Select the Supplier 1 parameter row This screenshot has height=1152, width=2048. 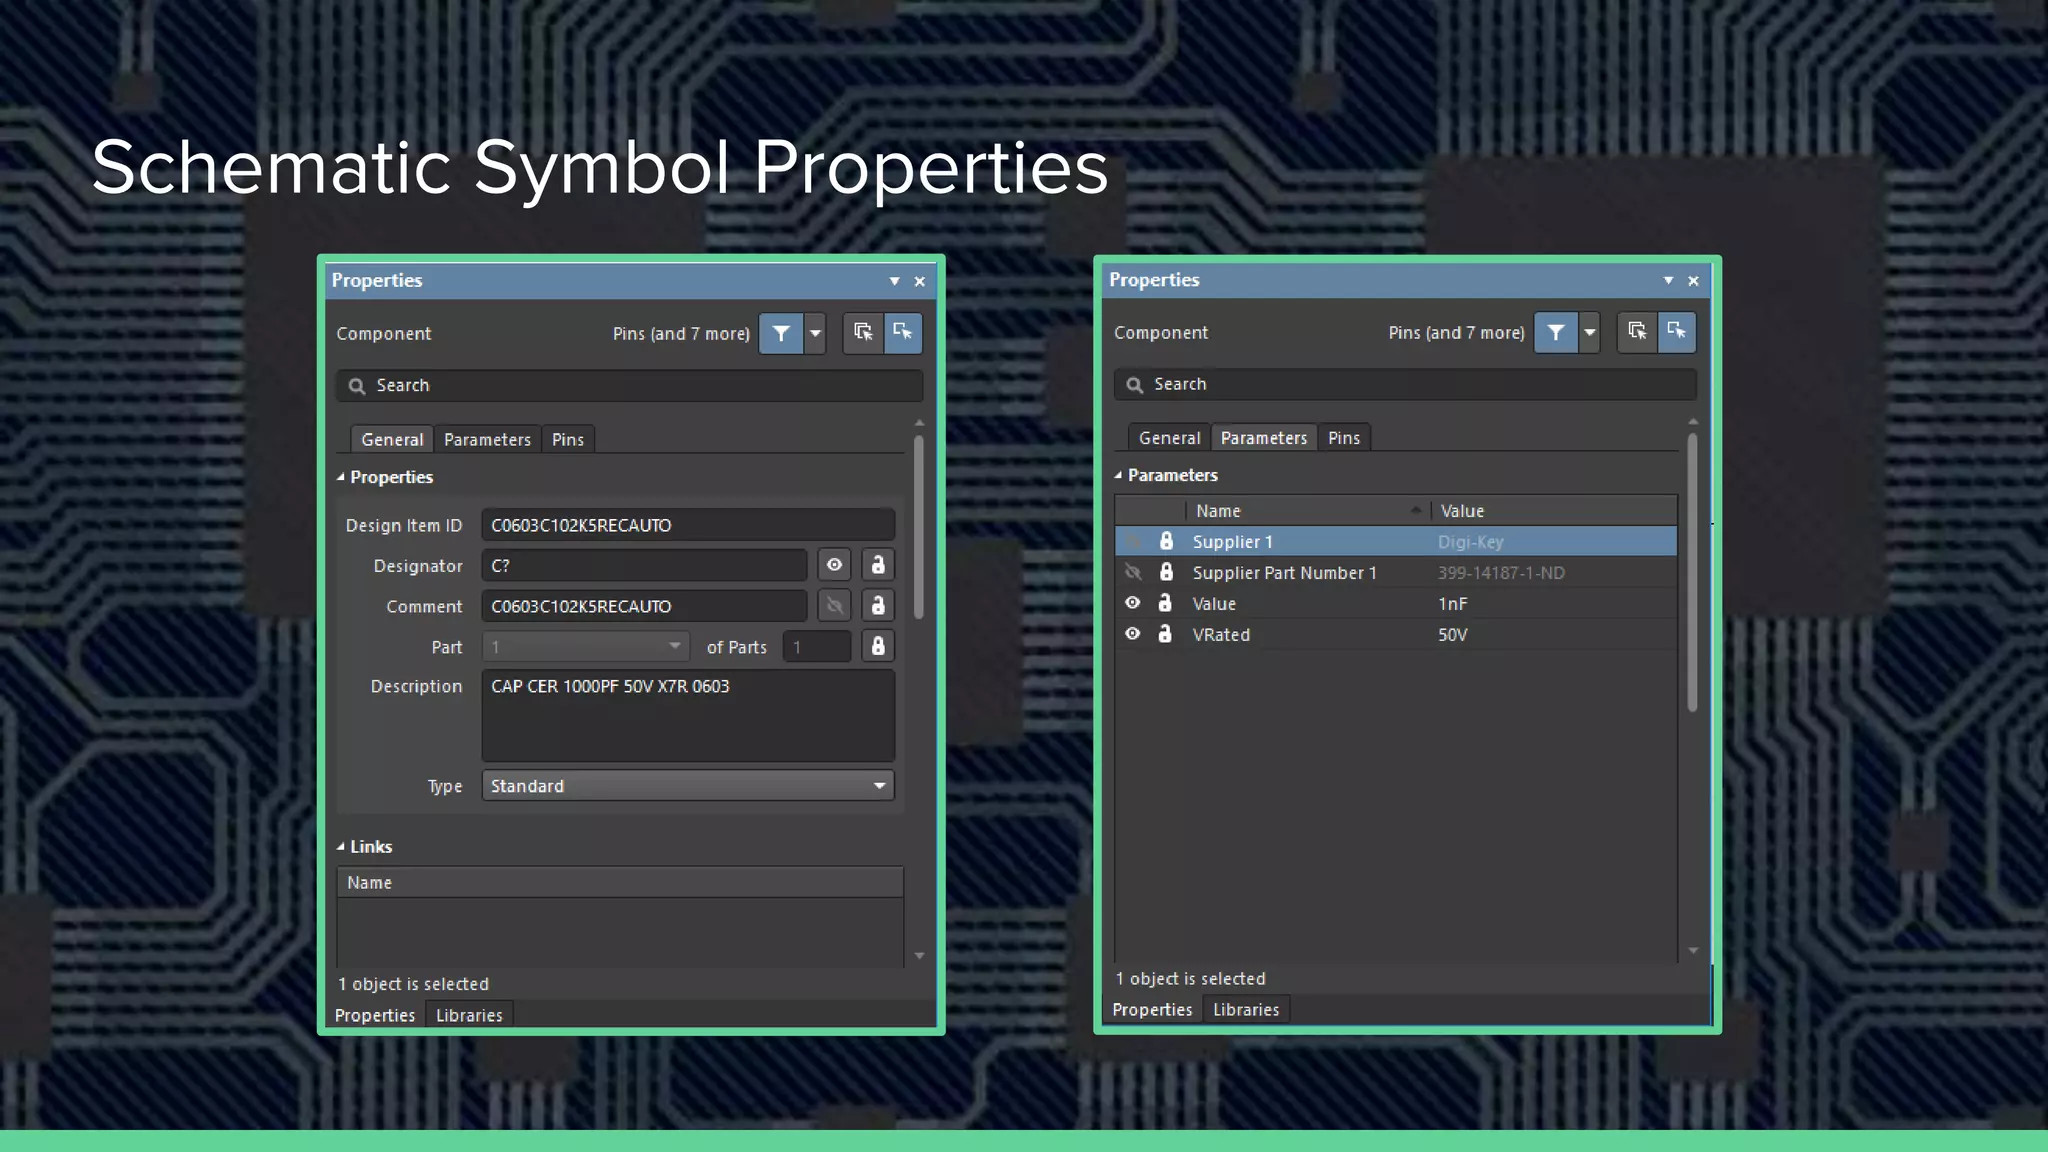click(x=1396, y=542)
